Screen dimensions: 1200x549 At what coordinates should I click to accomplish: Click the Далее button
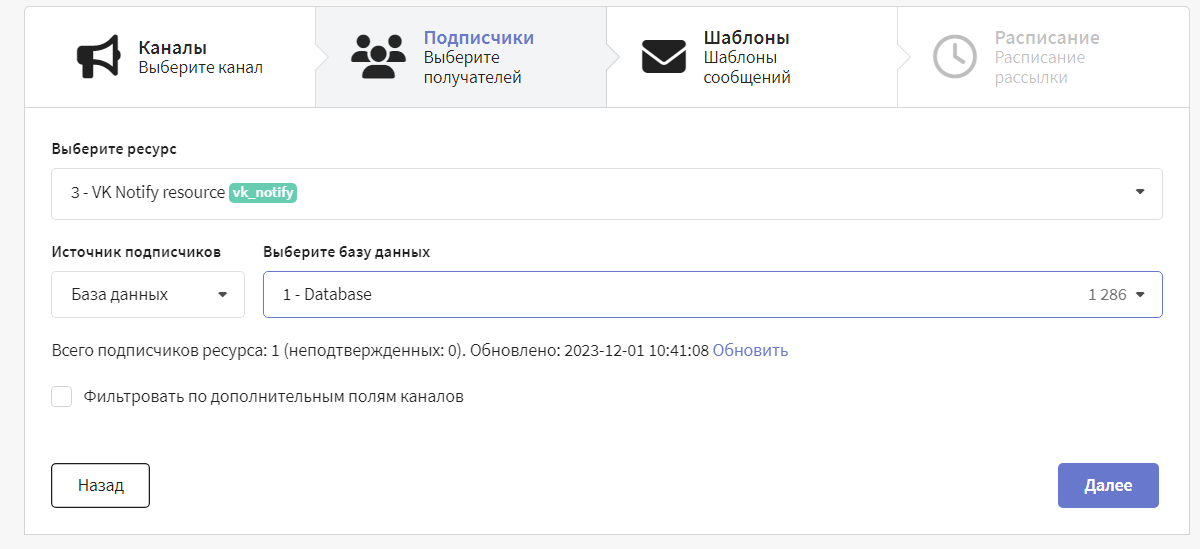click(1108, 485)
